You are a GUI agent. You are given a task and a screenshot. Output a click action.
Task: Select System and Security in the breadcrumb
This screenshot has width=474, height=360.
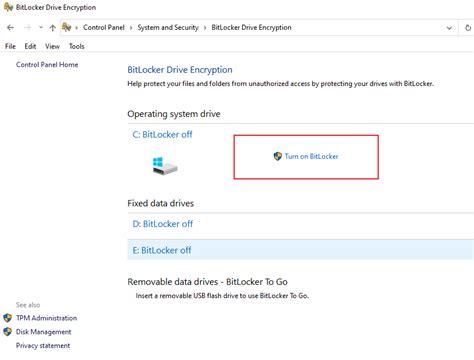tap(168, 28)
